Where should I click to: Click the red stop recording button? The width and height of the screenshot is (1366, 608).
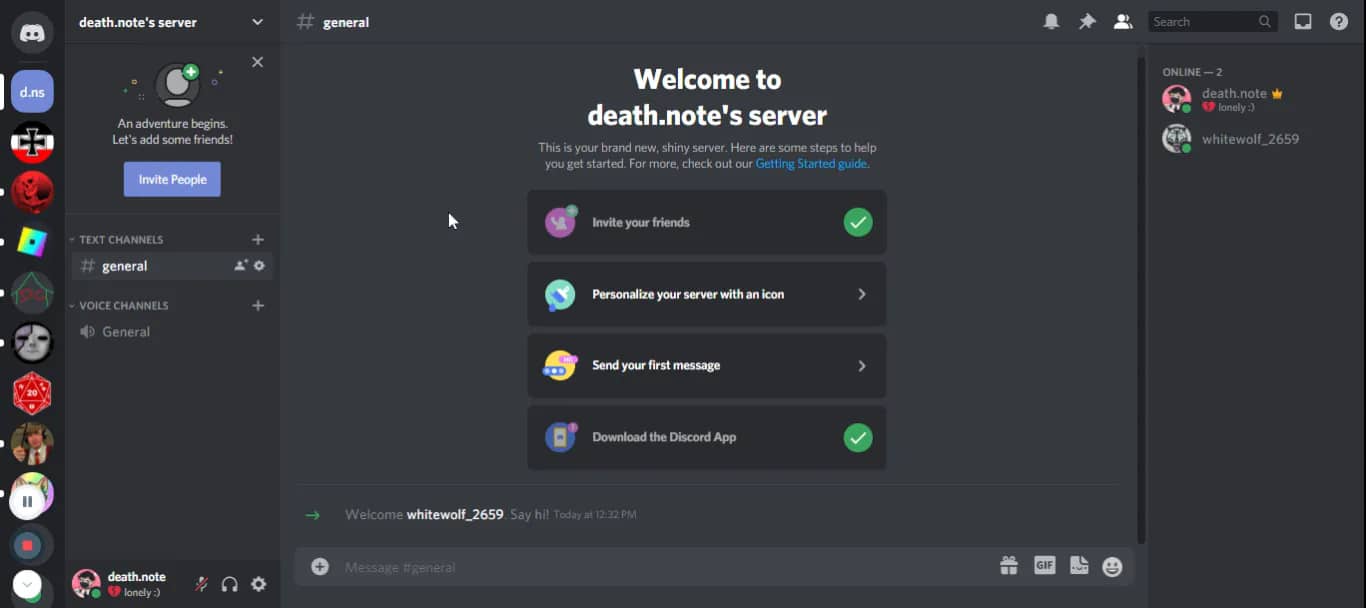pyautogui.click(x=27, y=545)
